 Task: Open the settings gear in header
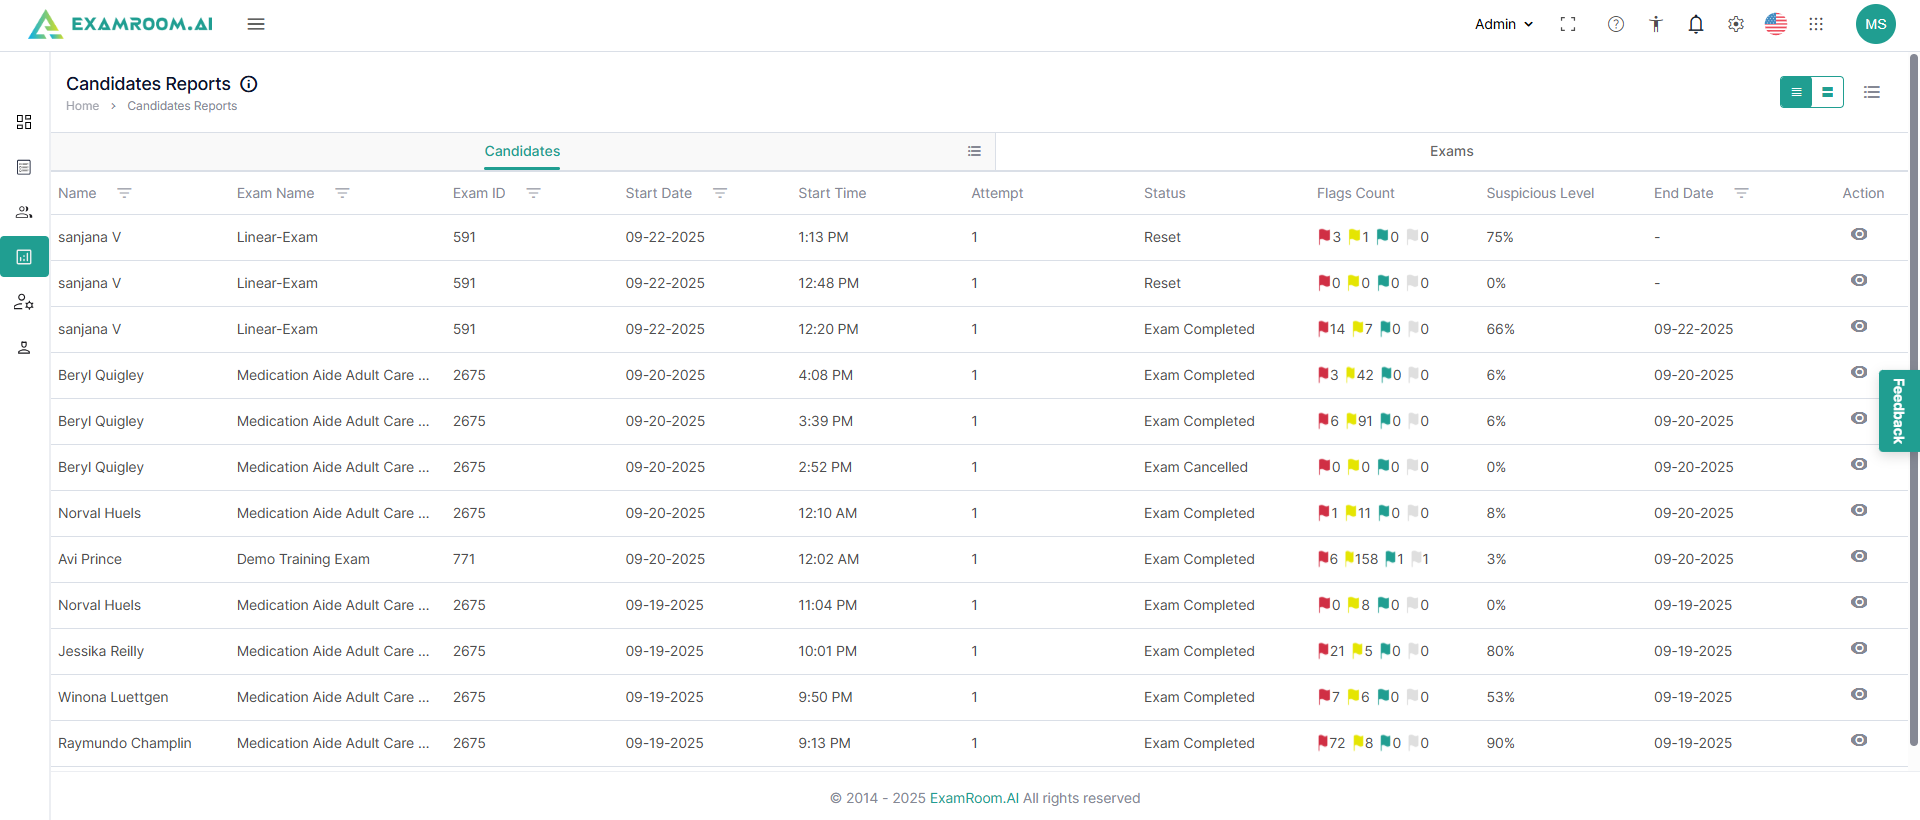coord(1736,24)
